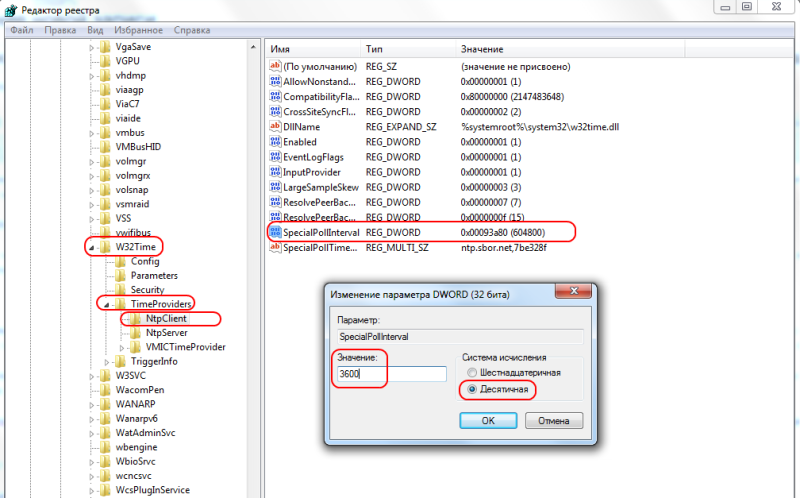This screenshot has height=498, width=800.
Task: Collapse the W32Time tree node
Action: [92, 247]
